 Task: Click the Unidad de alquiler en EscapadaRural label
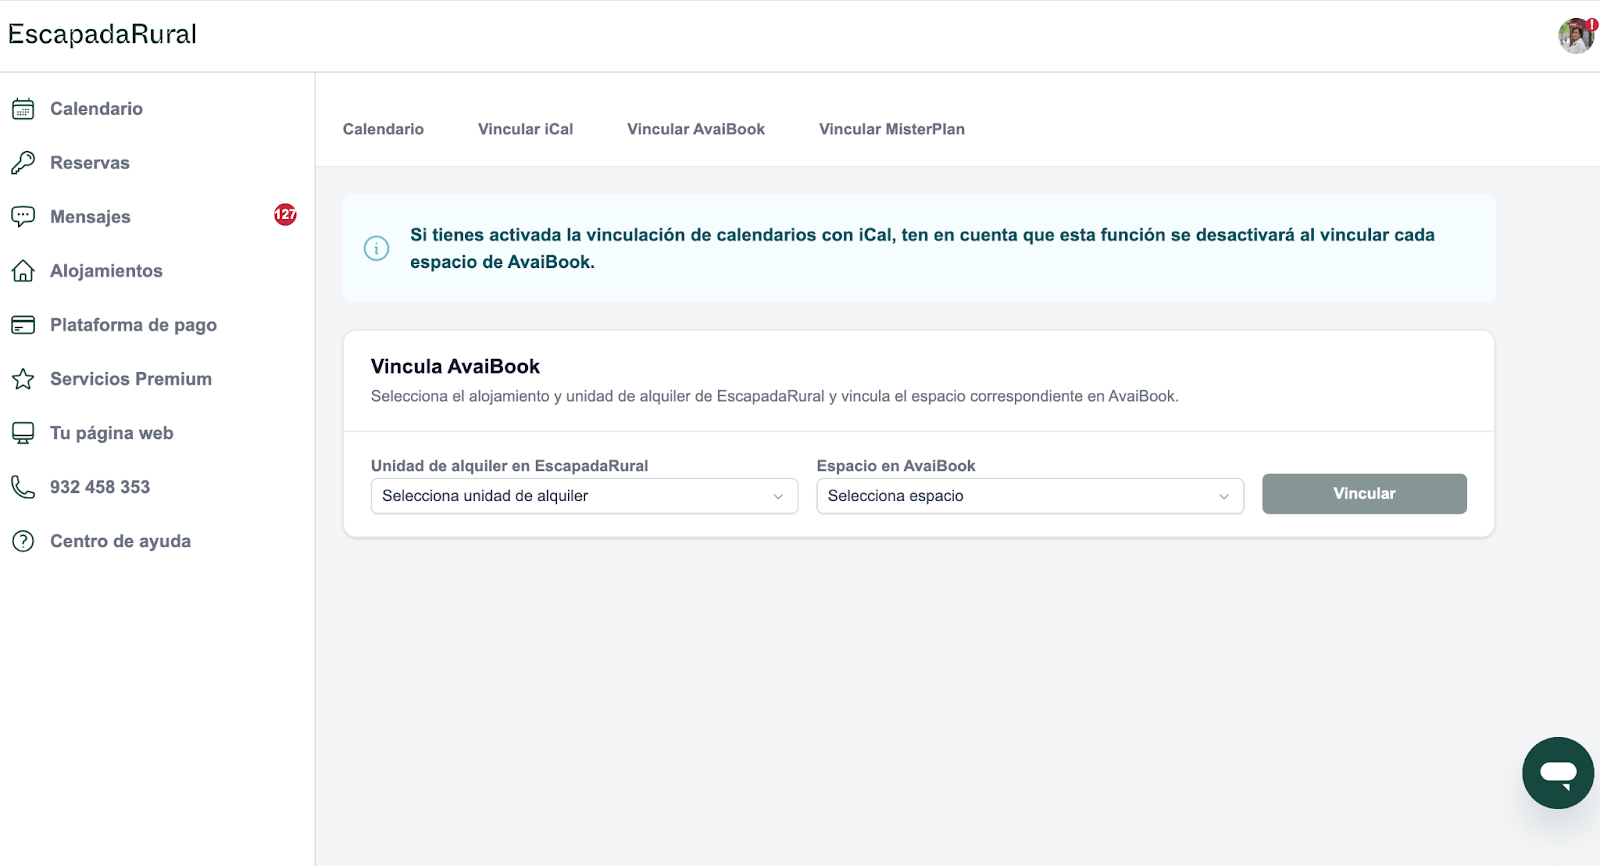click(x=509, y=466)
